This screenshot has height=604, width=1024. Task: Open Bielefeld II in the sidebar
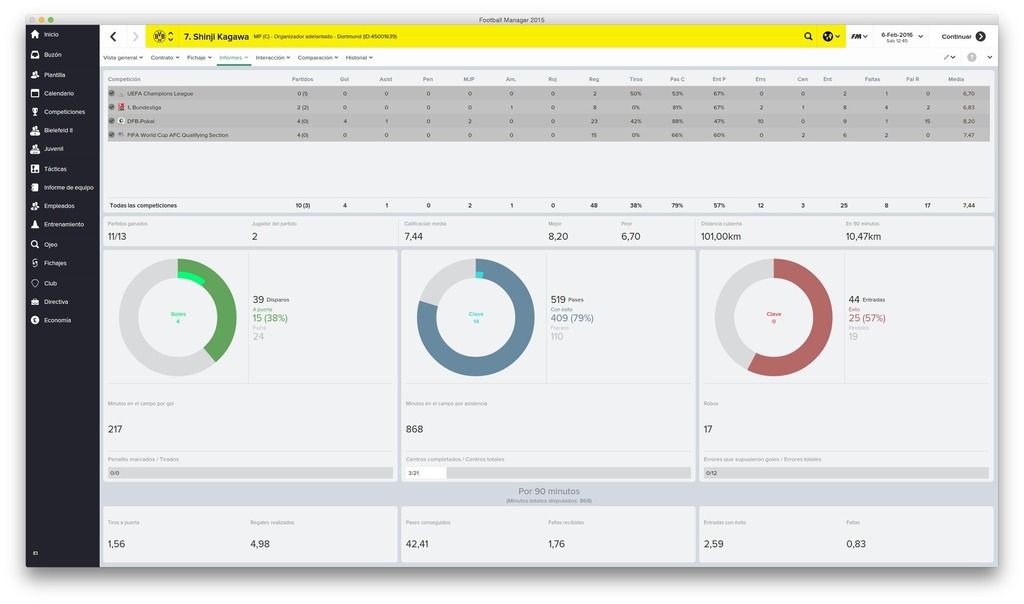pos(51,131)
